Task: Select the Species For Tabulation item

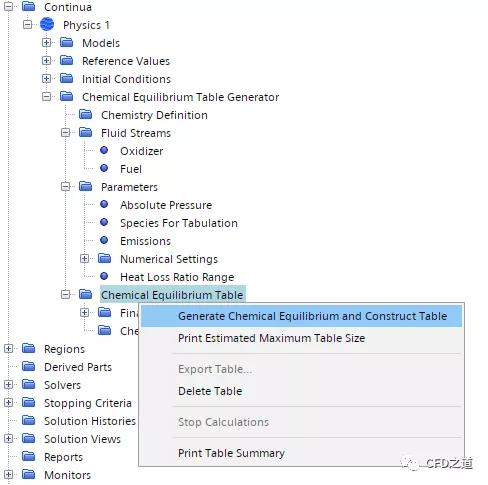Action: pyautogui.click(x=179, y=223)
